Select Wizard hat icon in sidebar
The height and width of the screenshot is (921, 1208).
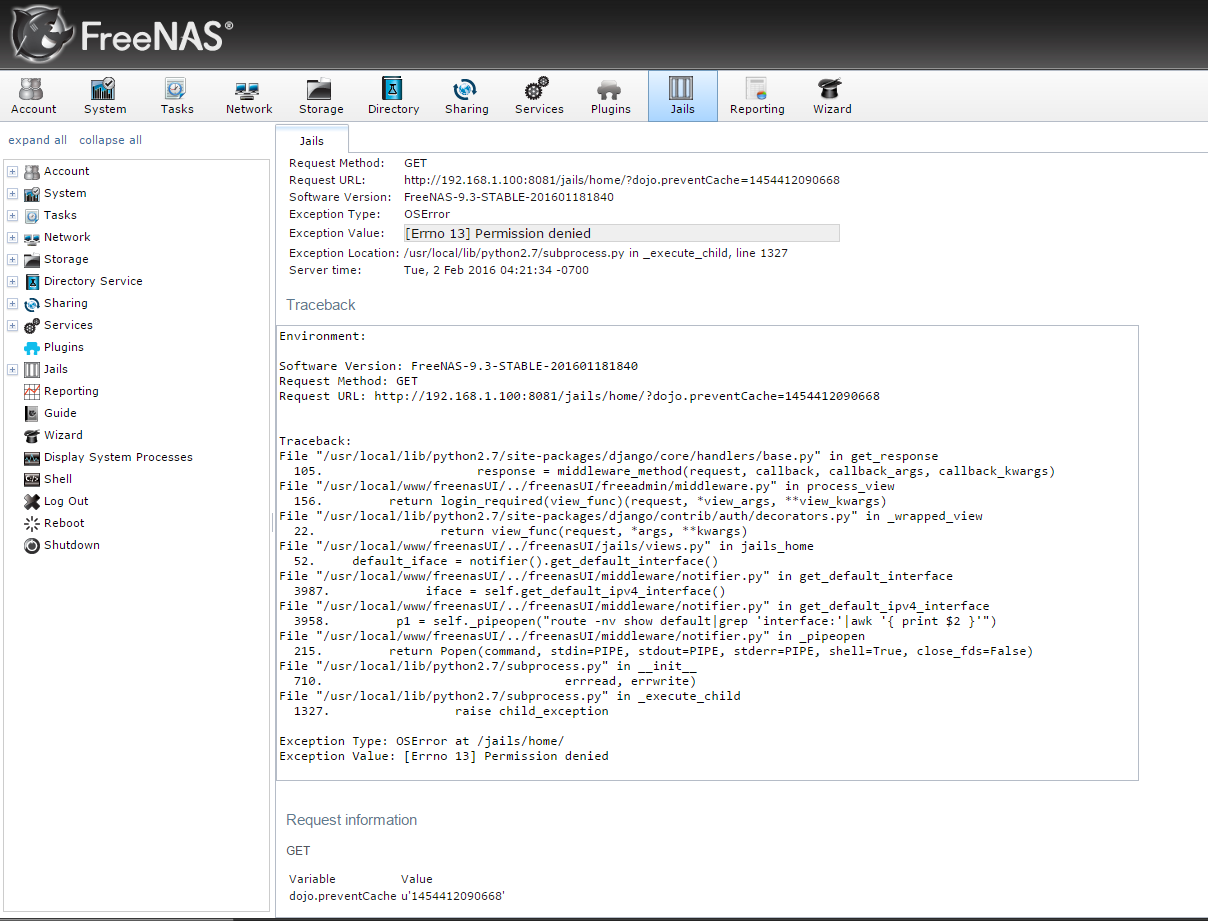(x=32, y=436)
